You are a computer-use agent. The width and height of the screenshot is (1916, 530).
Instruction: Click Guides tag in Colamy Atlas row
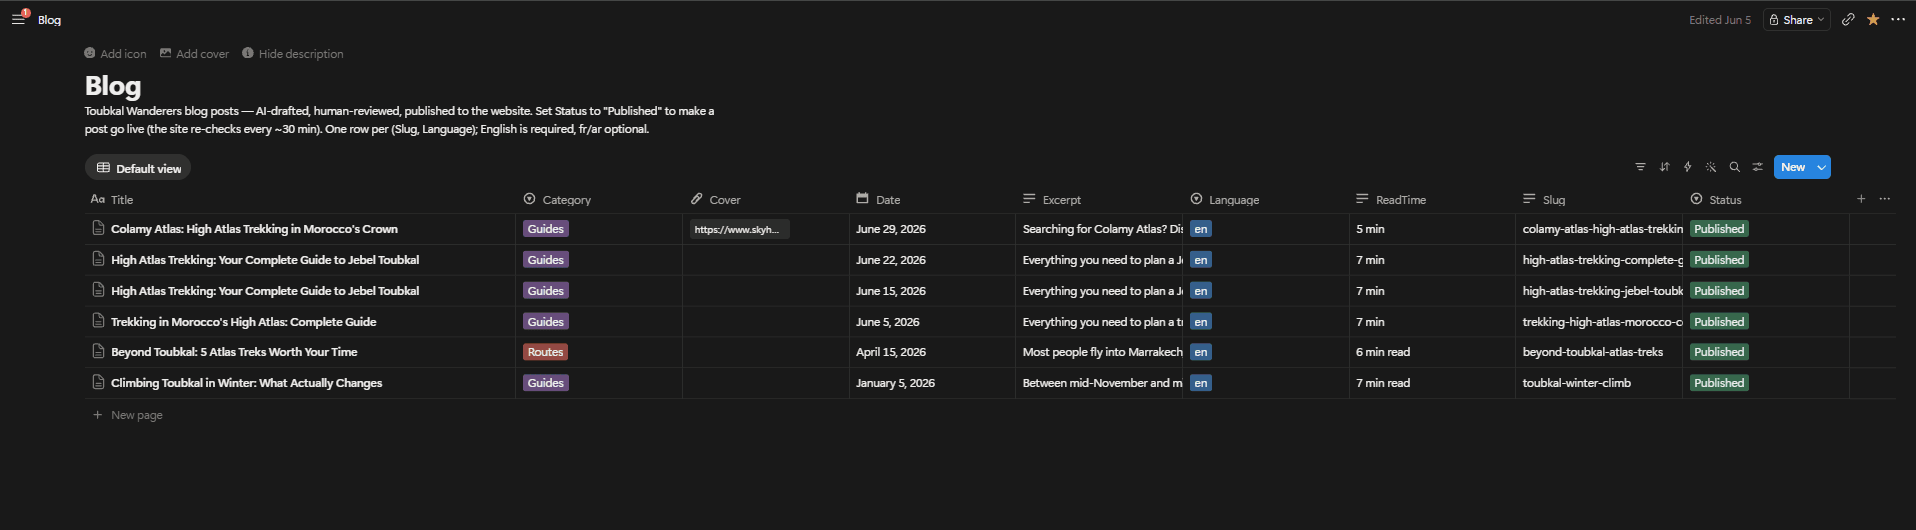click(545, 229)
